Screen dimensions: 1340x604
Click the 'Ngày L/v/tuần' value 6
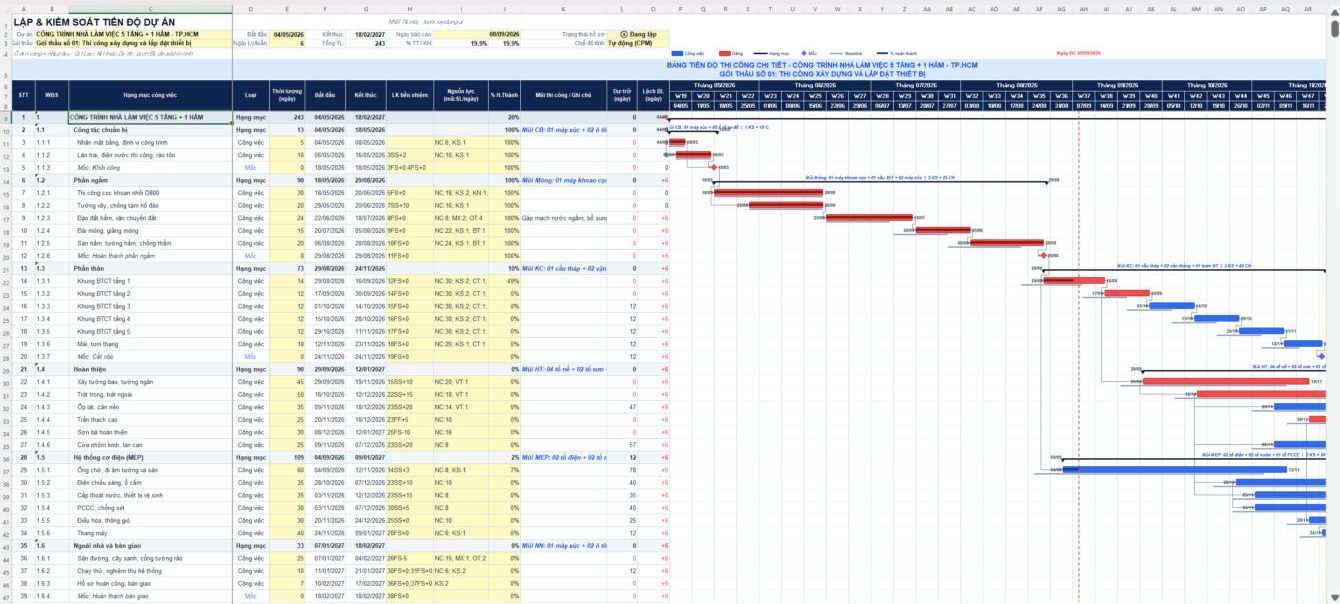point(287,43)
